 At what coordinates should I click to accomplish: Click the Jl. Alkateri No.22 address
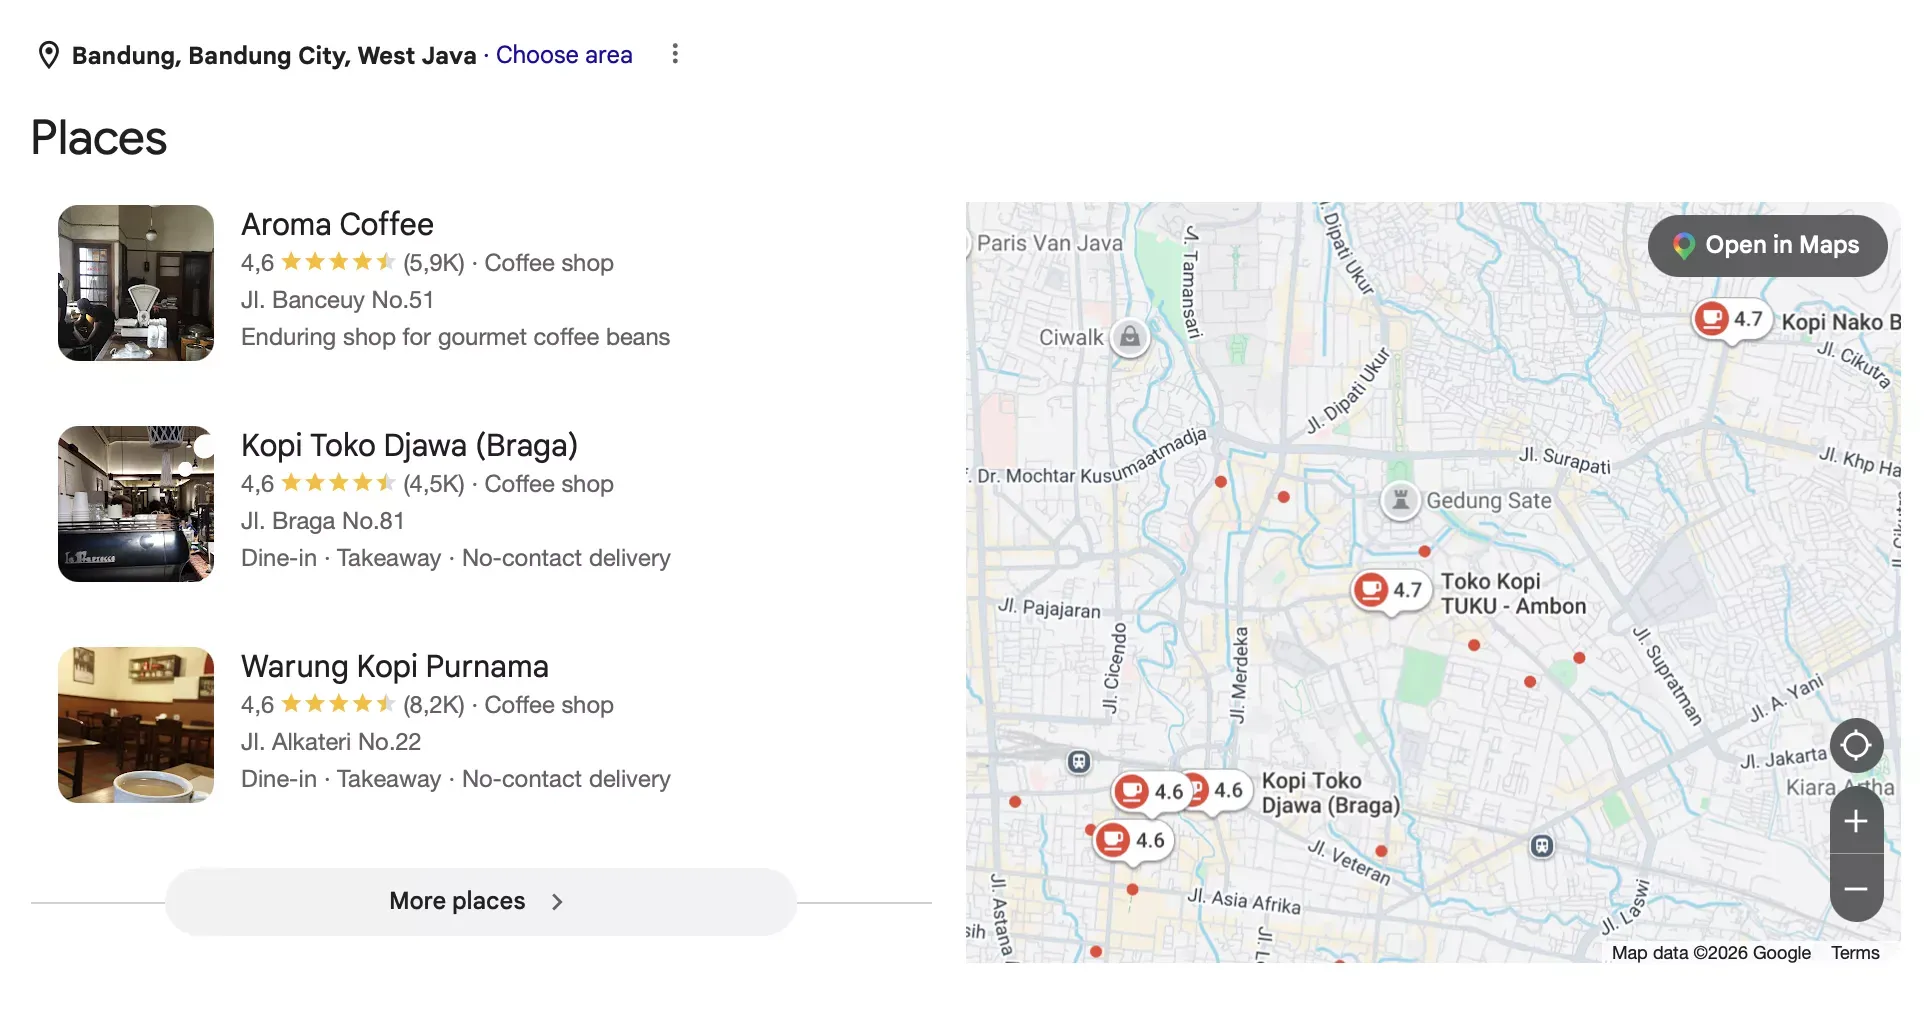point(331,742)
